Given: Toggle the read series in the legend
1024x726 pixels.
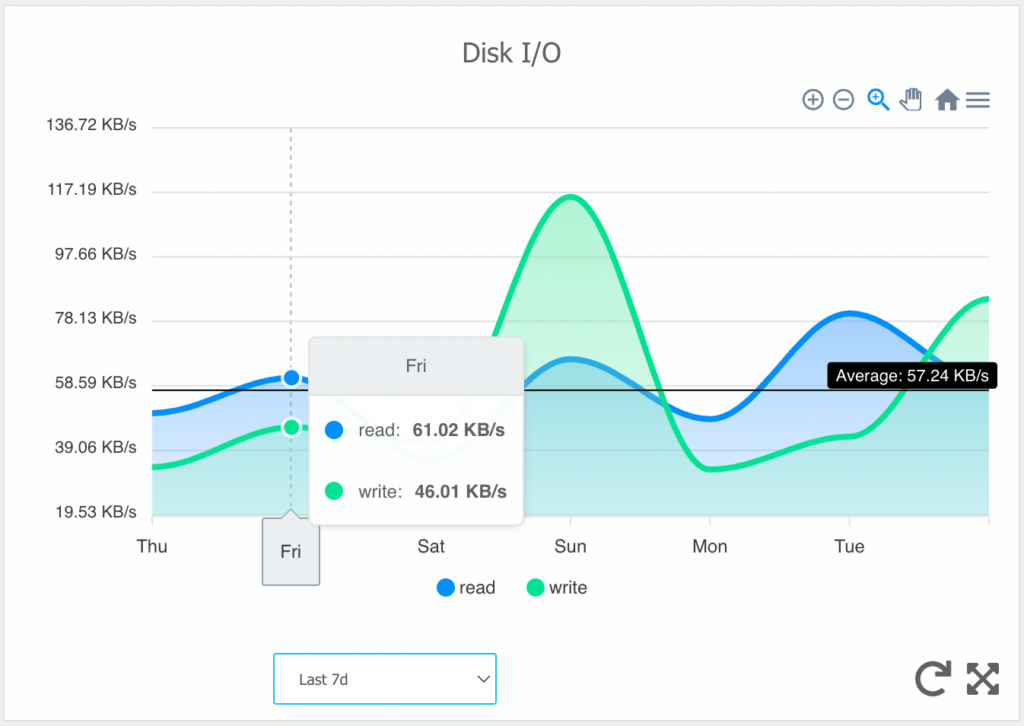Looking at the screenshot, I should point(465,588).
